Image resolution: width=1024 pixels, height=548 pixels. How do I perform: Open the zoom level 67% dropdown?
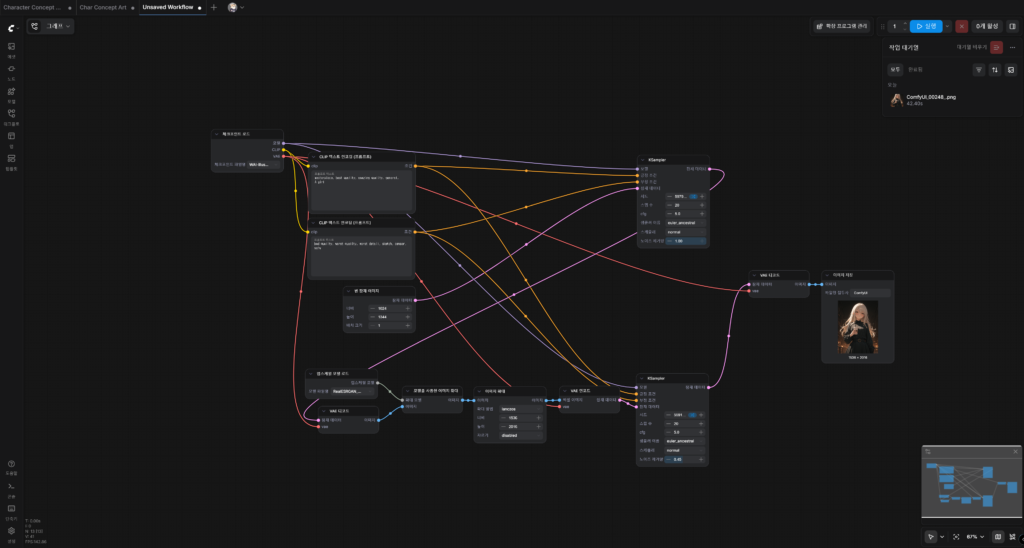click(975, 536)
